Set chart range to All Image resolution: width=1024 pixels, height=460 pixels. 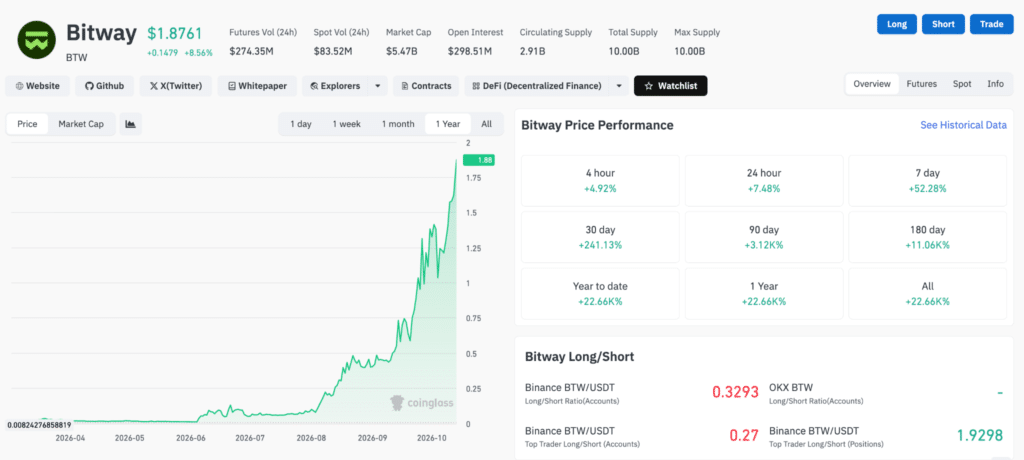click(x=487, y=124)
